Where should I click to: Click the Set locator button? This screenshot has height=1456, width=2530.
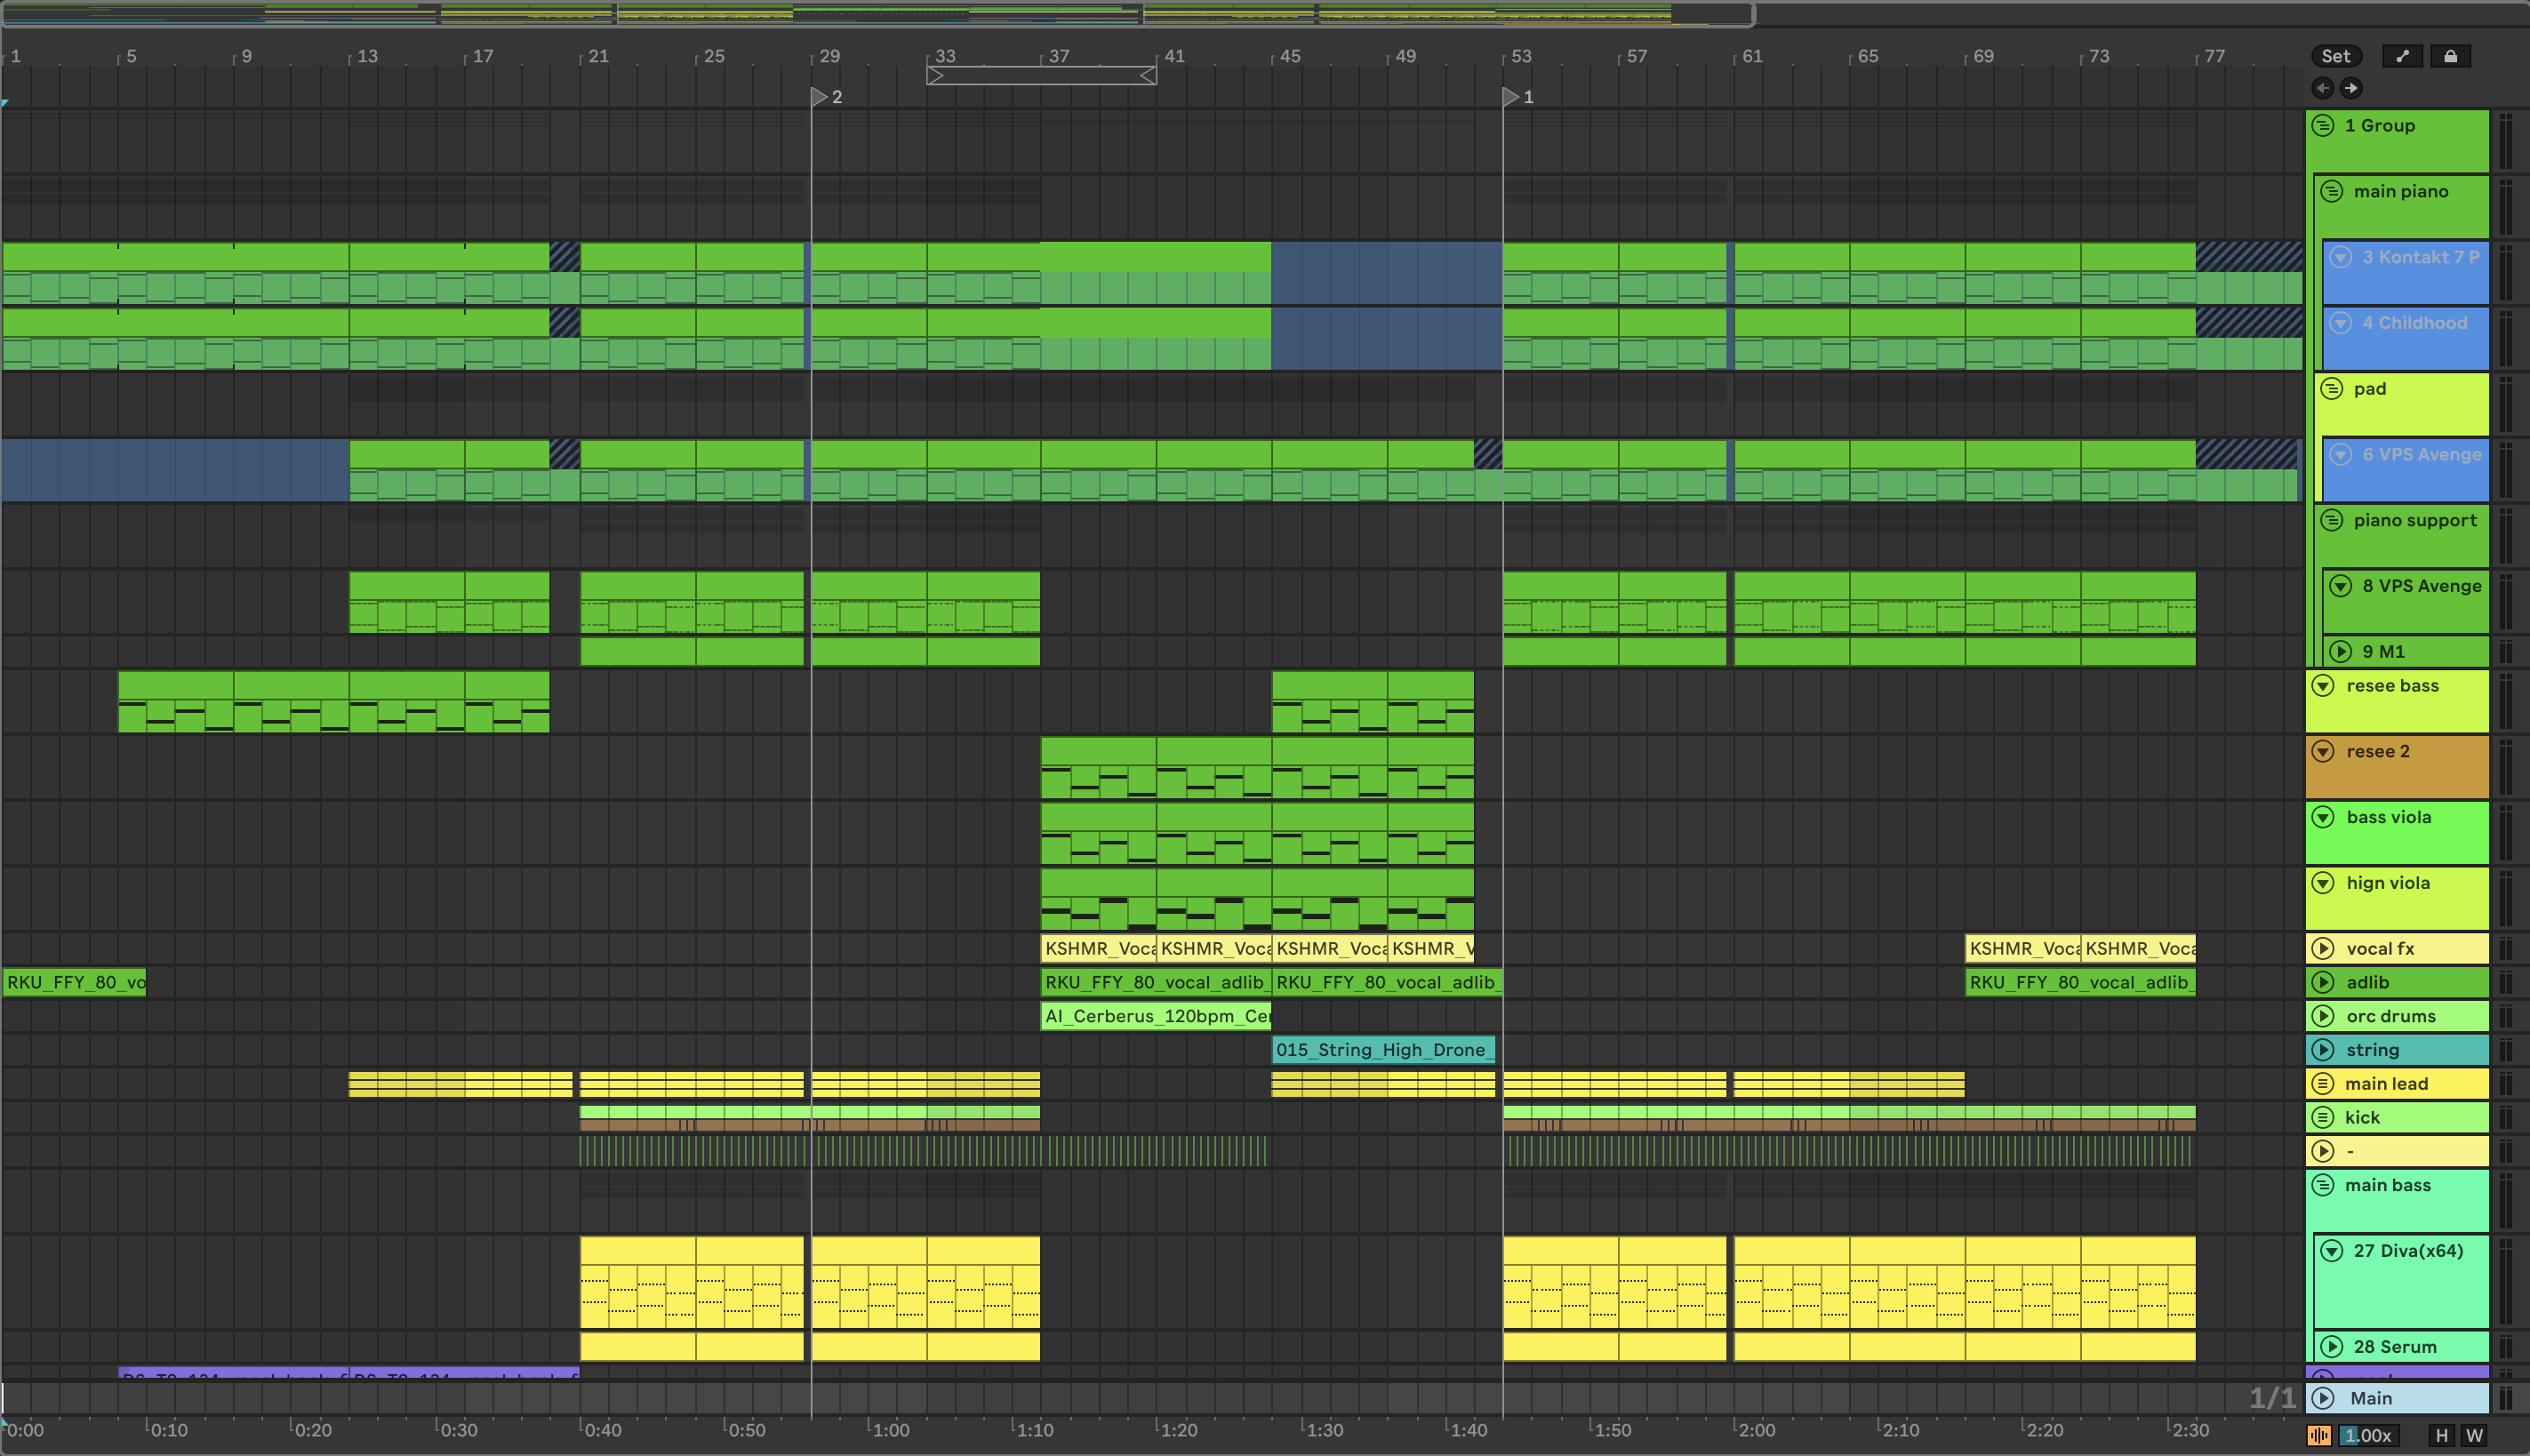click(2337, 56)
